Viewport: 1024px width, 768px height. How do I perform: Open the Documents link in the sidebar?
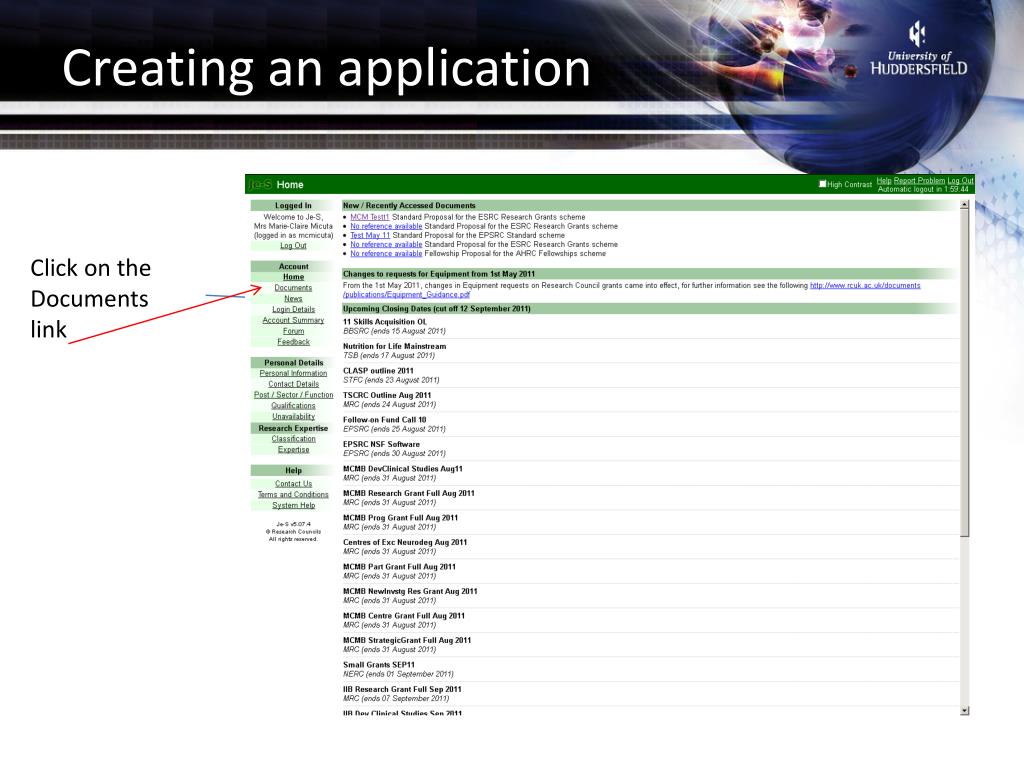pos(293,288)
